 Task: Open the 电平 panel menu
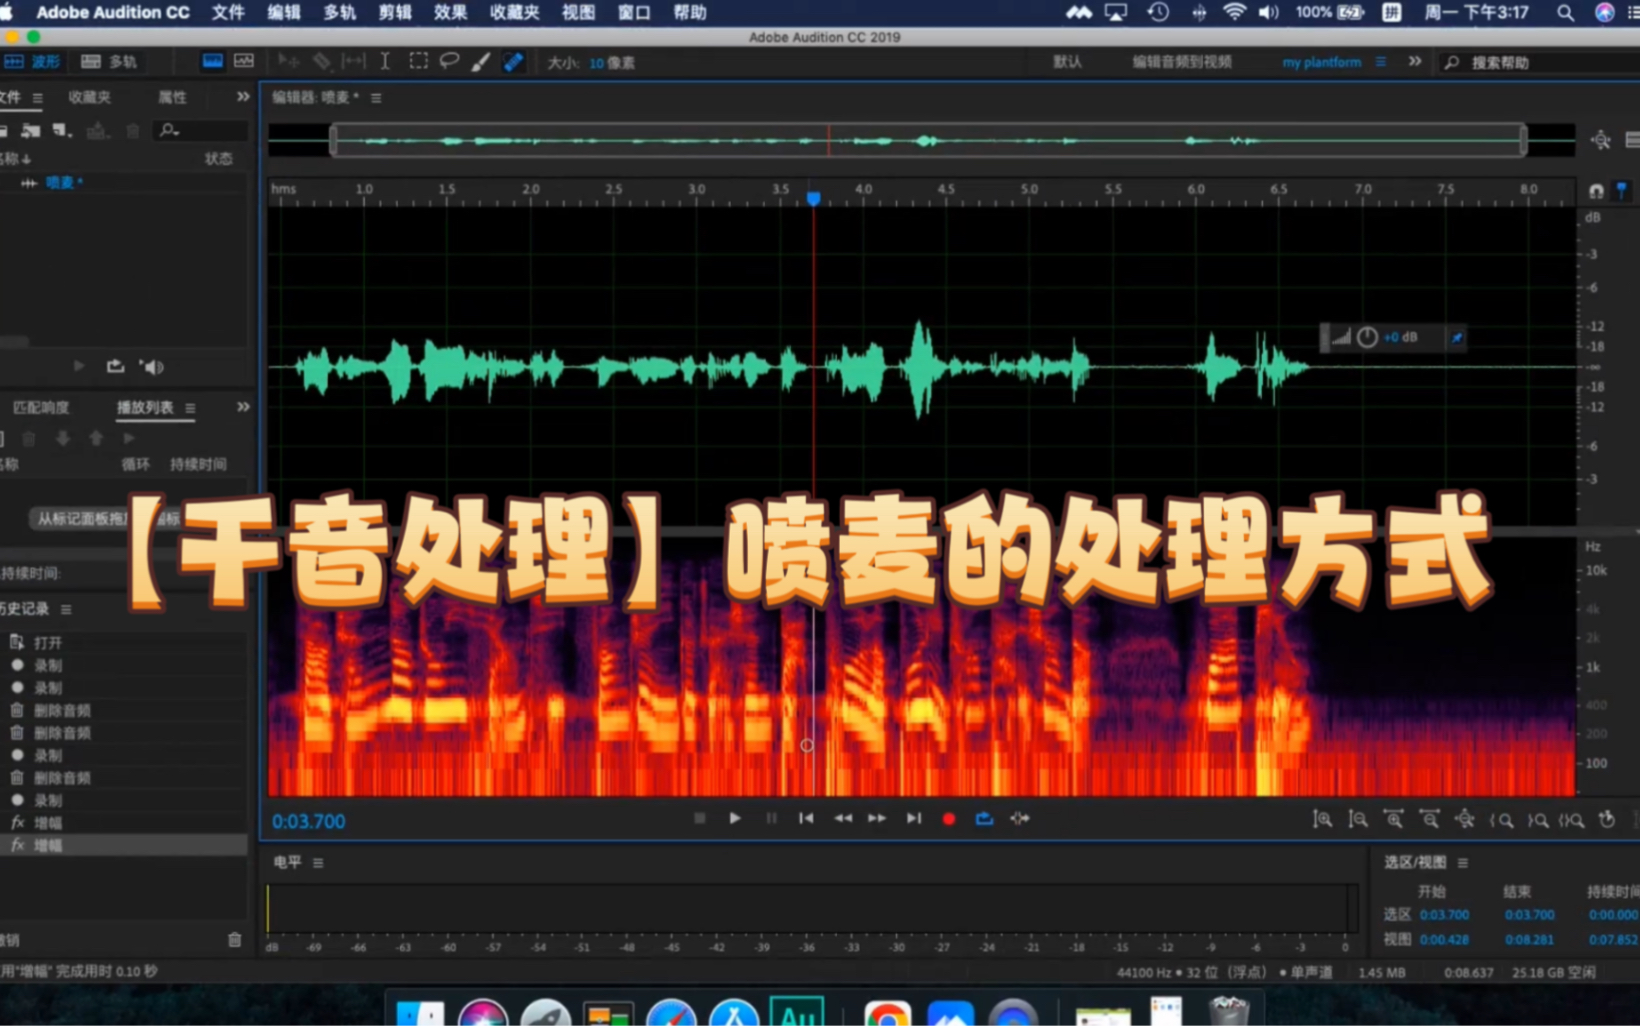coord(318,862)
